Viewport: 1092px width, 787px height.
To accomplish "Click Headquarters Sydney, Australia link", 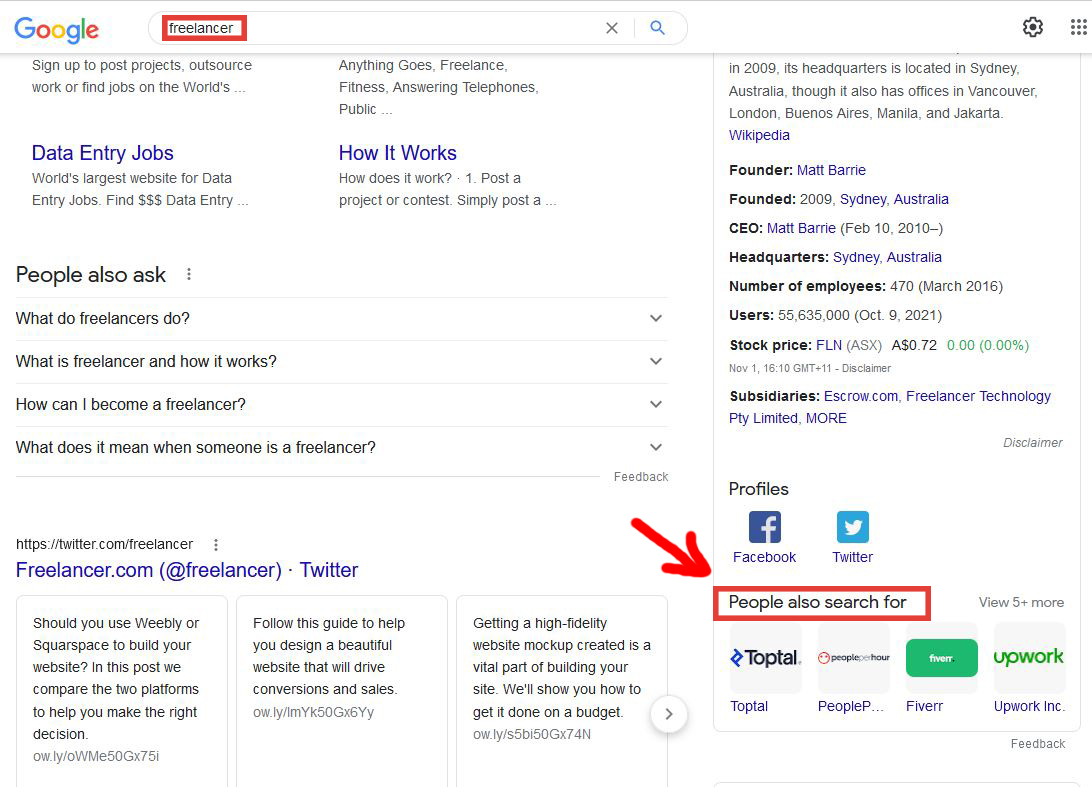I will [x=887, y=257].
